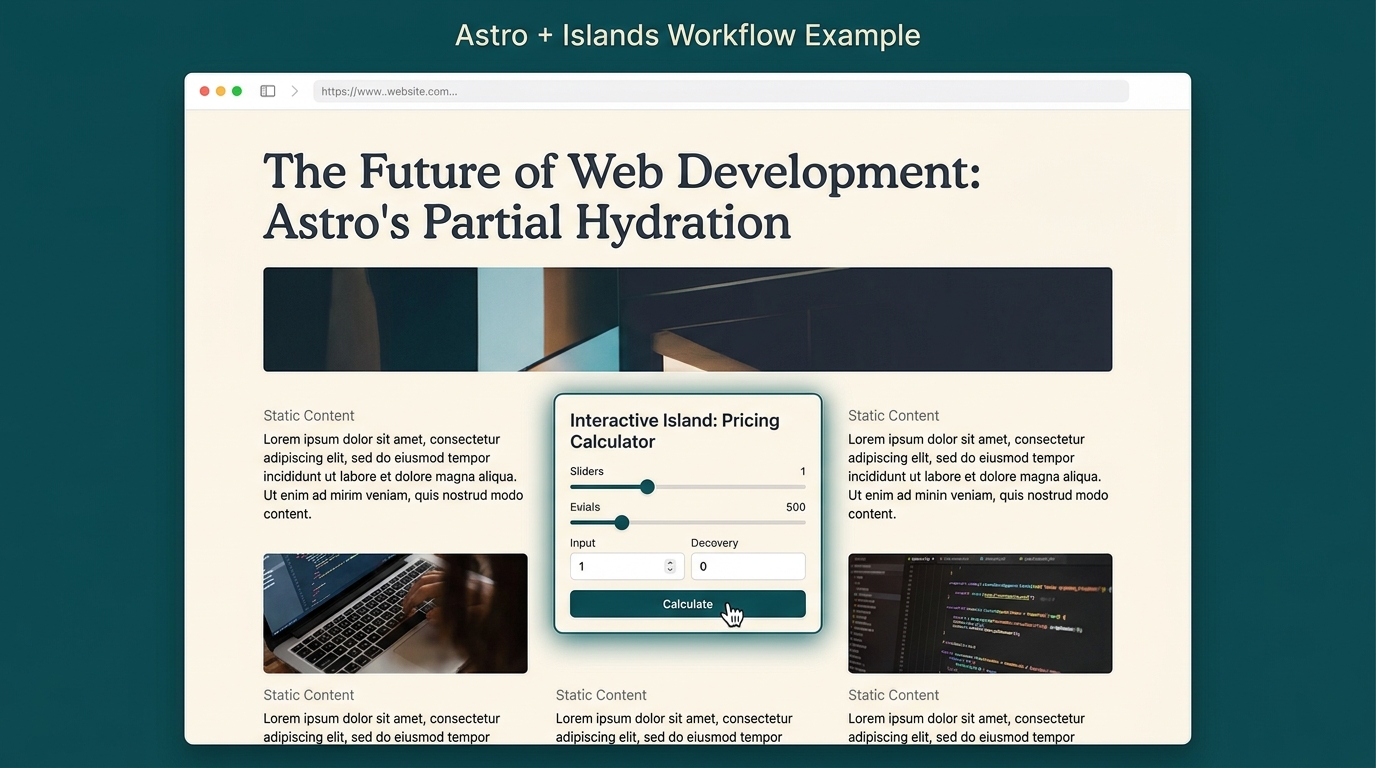Click the headline "The Future of Web Development"
This screenshot has width=1376, height=768.
coord(622,171)
